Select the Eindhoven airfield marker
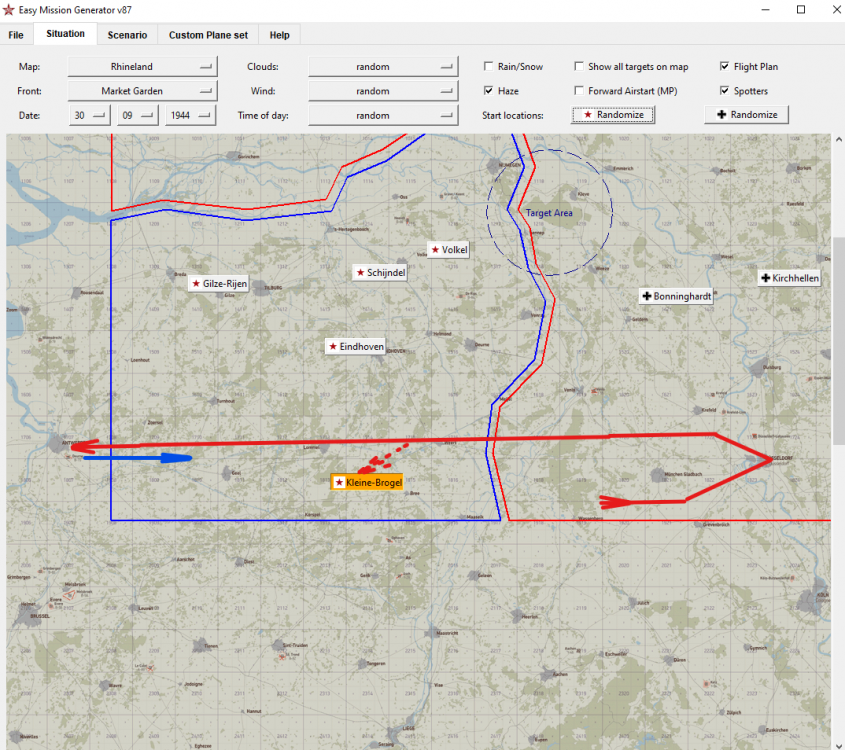 pyautogui.click(x=356, y=346)
